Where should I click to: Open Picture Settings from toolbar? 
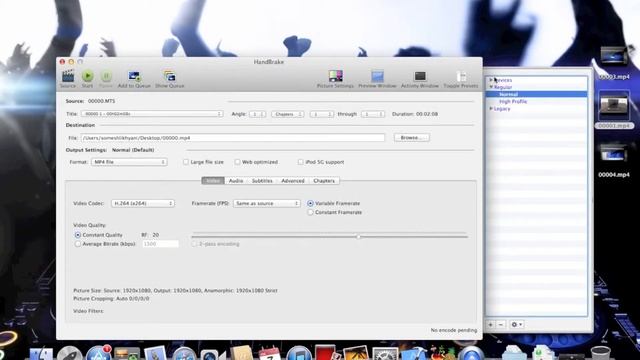click(336, 76)
